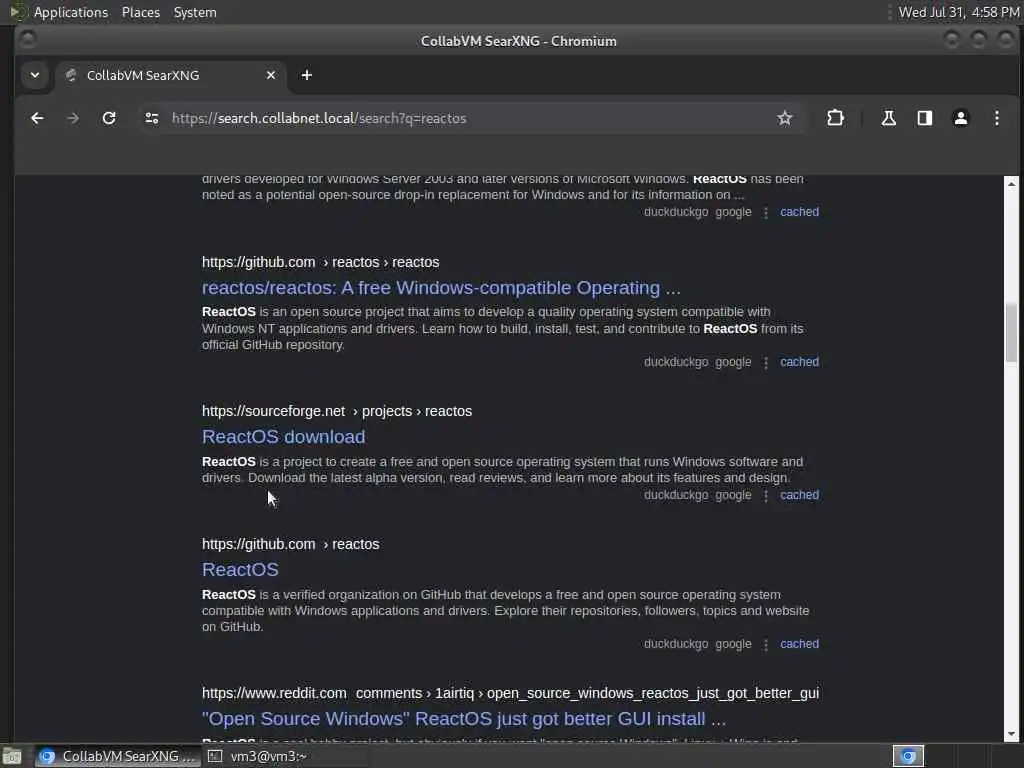Open the ReactOS GitHub organization result
This screenshot has width=1024, height=768.
pyautogui.click(x=240, y=570)
